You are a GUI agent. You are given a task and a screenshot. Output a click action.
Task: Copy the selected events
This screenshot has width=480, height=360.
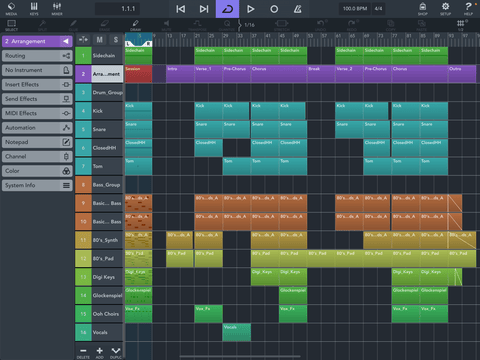pyautogui.click(x=390, y=25)
